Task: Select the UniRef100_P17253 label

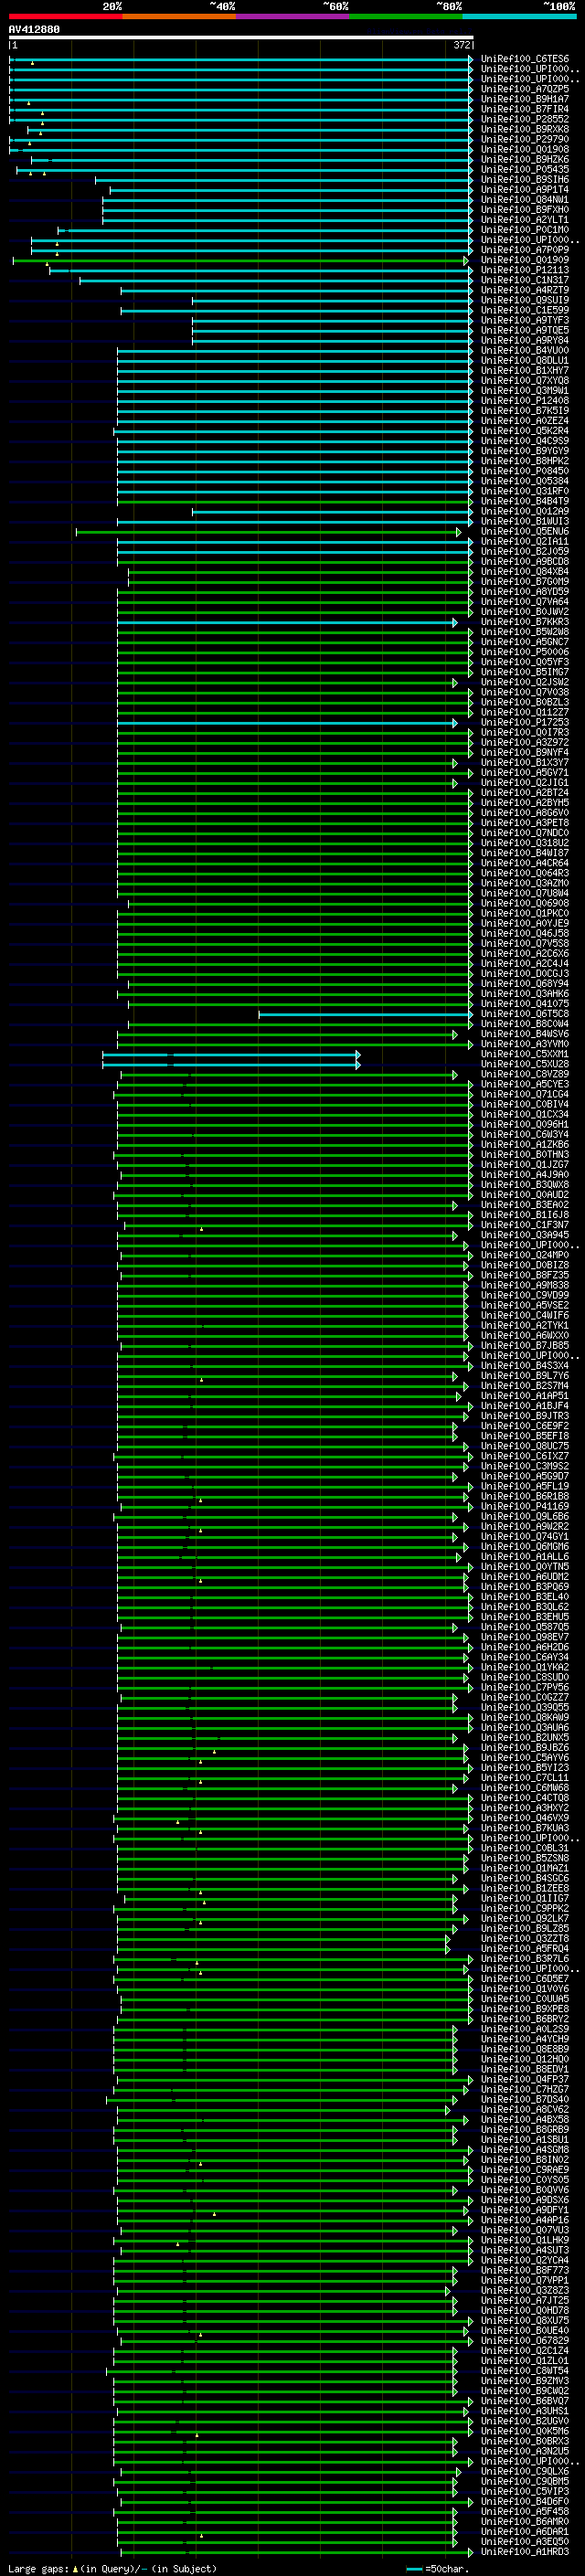Action: coord(525,722)
